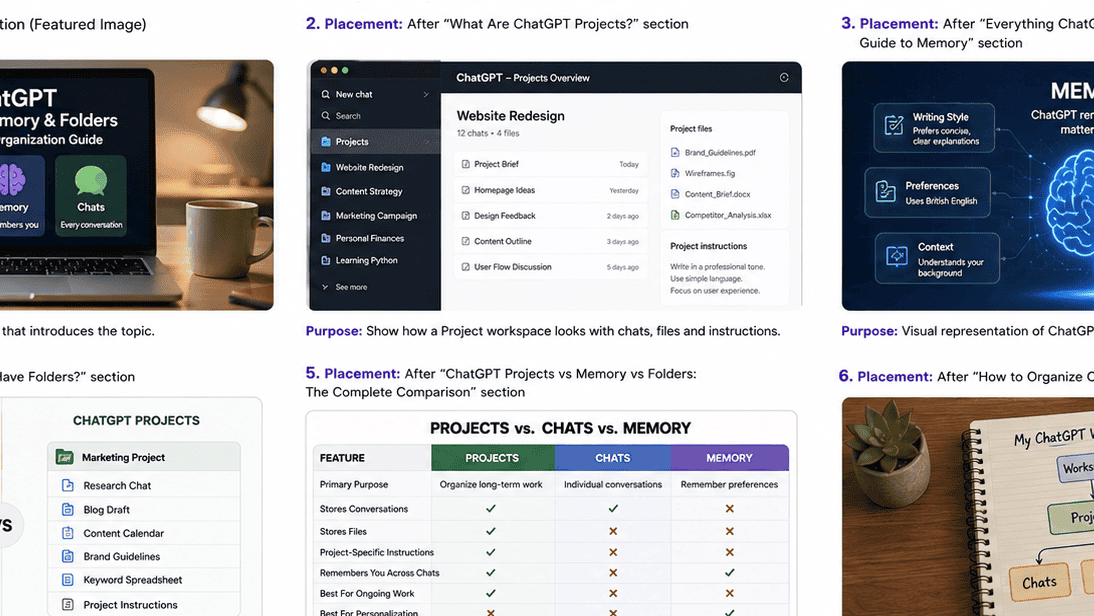
Task: Click the User Flow Discussion chat icon
Action: [x=465, y=266]
